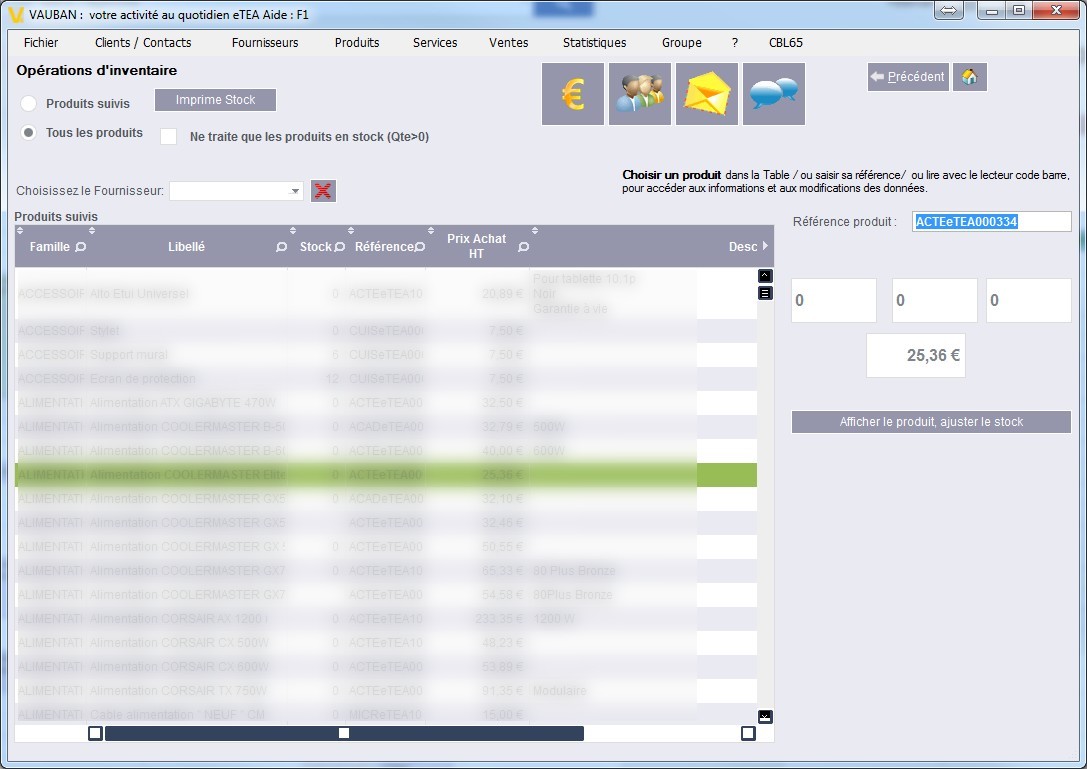
Task: Clear supplier with red X icon
Action: (x=323, y=191)
